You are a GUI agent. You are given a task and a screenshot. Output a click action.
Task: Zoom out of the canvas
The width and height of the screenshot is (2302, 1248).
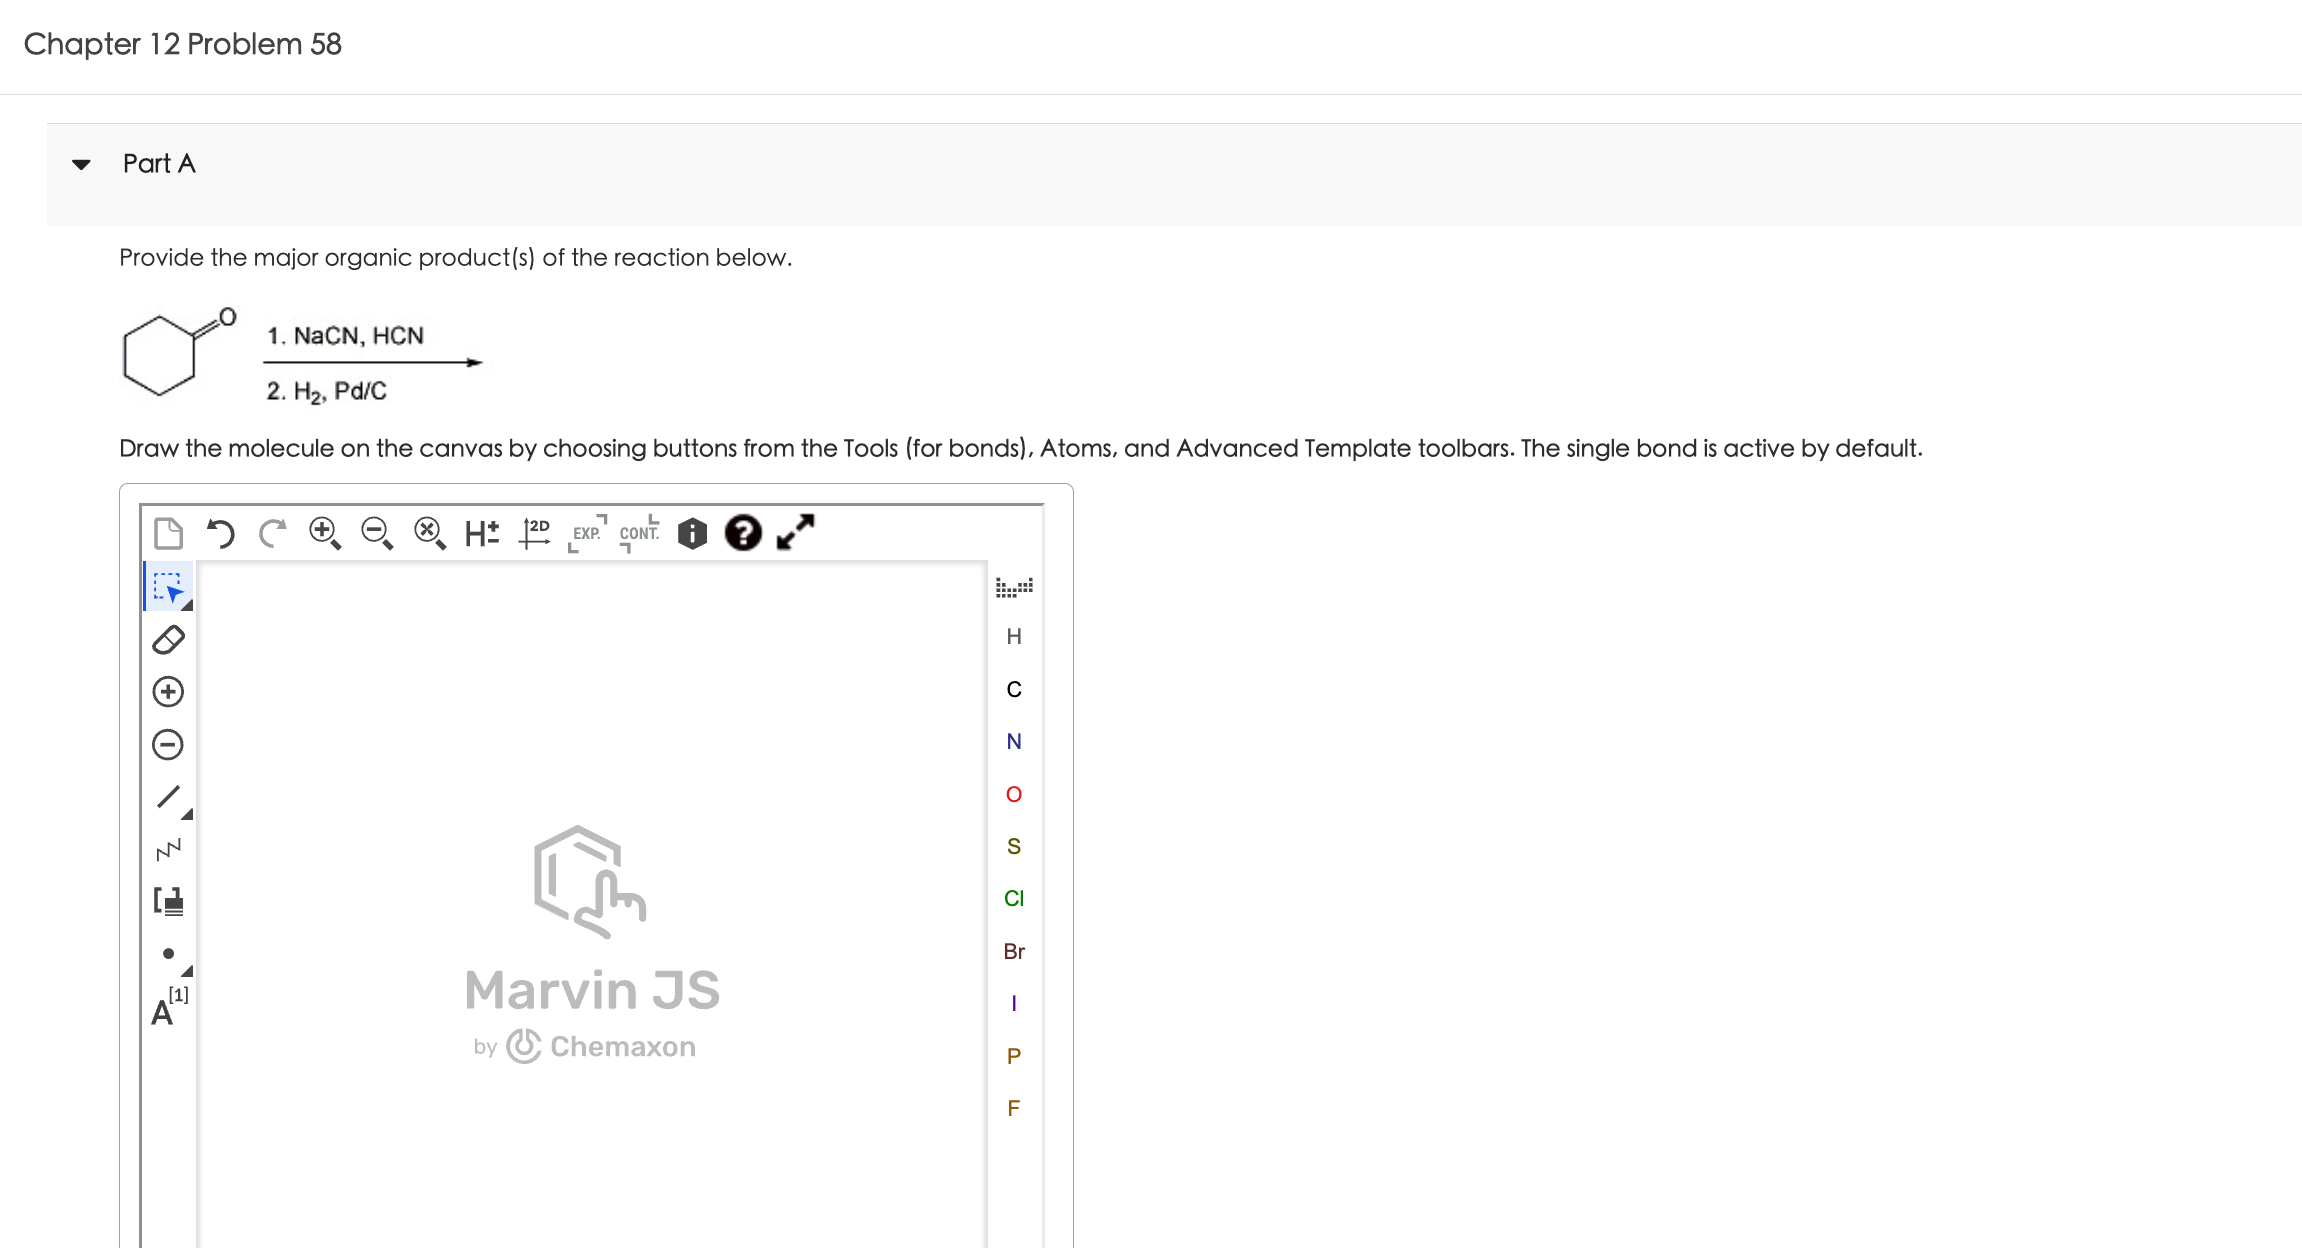click(x=377, y=533)
